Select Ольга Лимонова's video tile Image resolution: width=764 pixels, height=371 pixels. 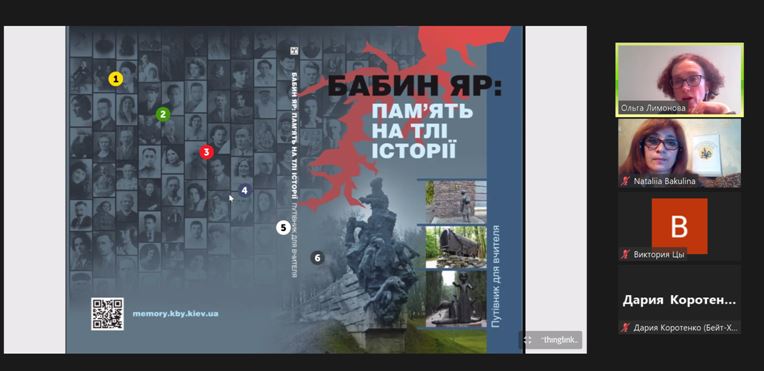click(679, 80)
